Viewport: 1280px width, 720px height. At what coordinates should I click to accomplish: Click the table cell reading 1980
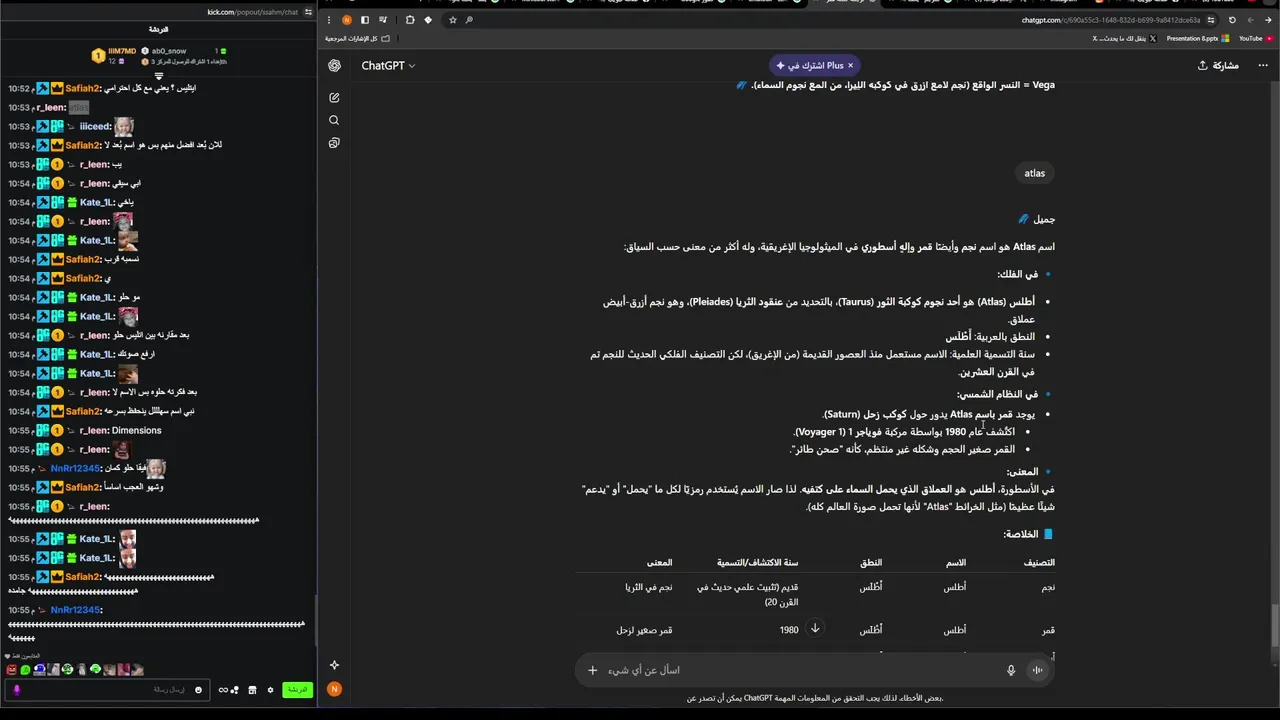click(789, 630)
